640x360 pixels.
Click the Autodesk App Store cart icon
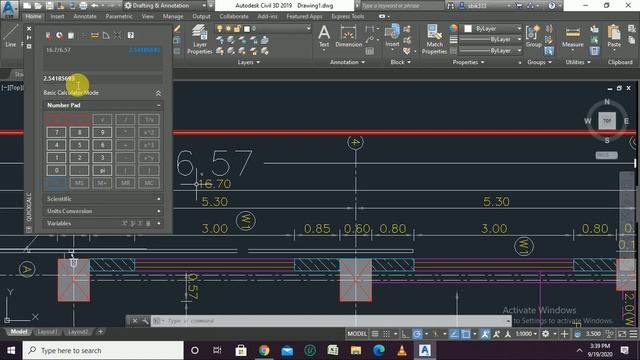point(520,6)
